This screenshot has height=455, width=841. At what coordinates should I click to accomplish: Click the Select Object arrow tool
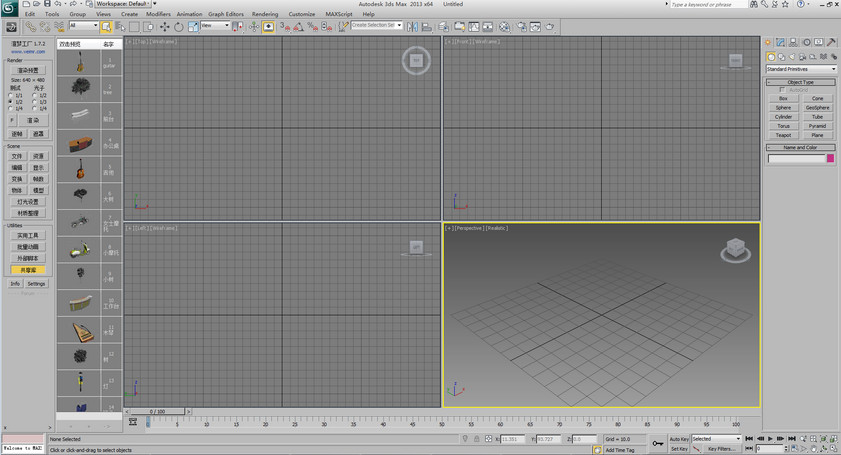pos(106,26)
